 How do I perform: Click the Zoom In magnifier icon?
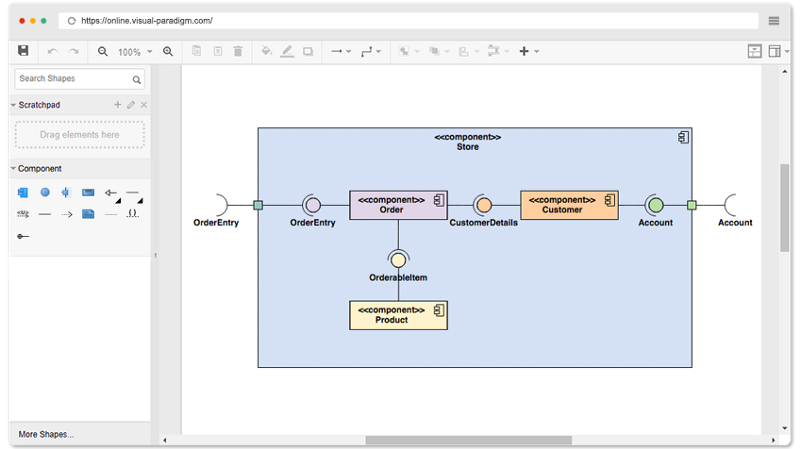168,51
